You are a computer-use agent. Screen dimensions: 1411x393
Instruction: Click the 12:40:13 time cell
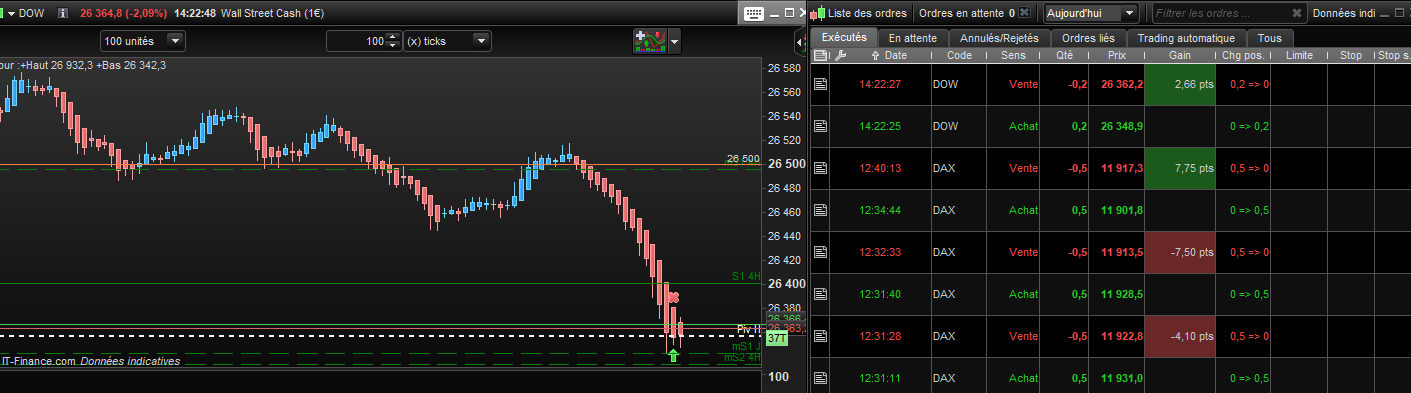point(881,168)
